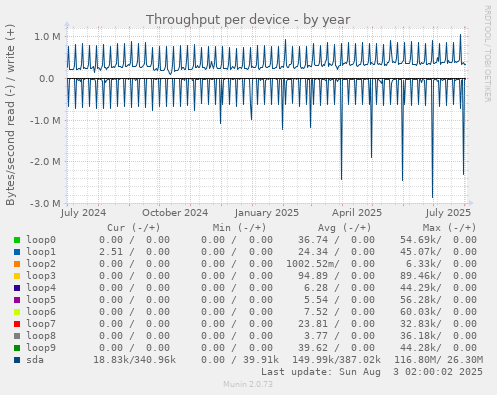Click the 0.0 y-axis label
Viewport: 497px width, 395px height.
[x=47, y=79]
